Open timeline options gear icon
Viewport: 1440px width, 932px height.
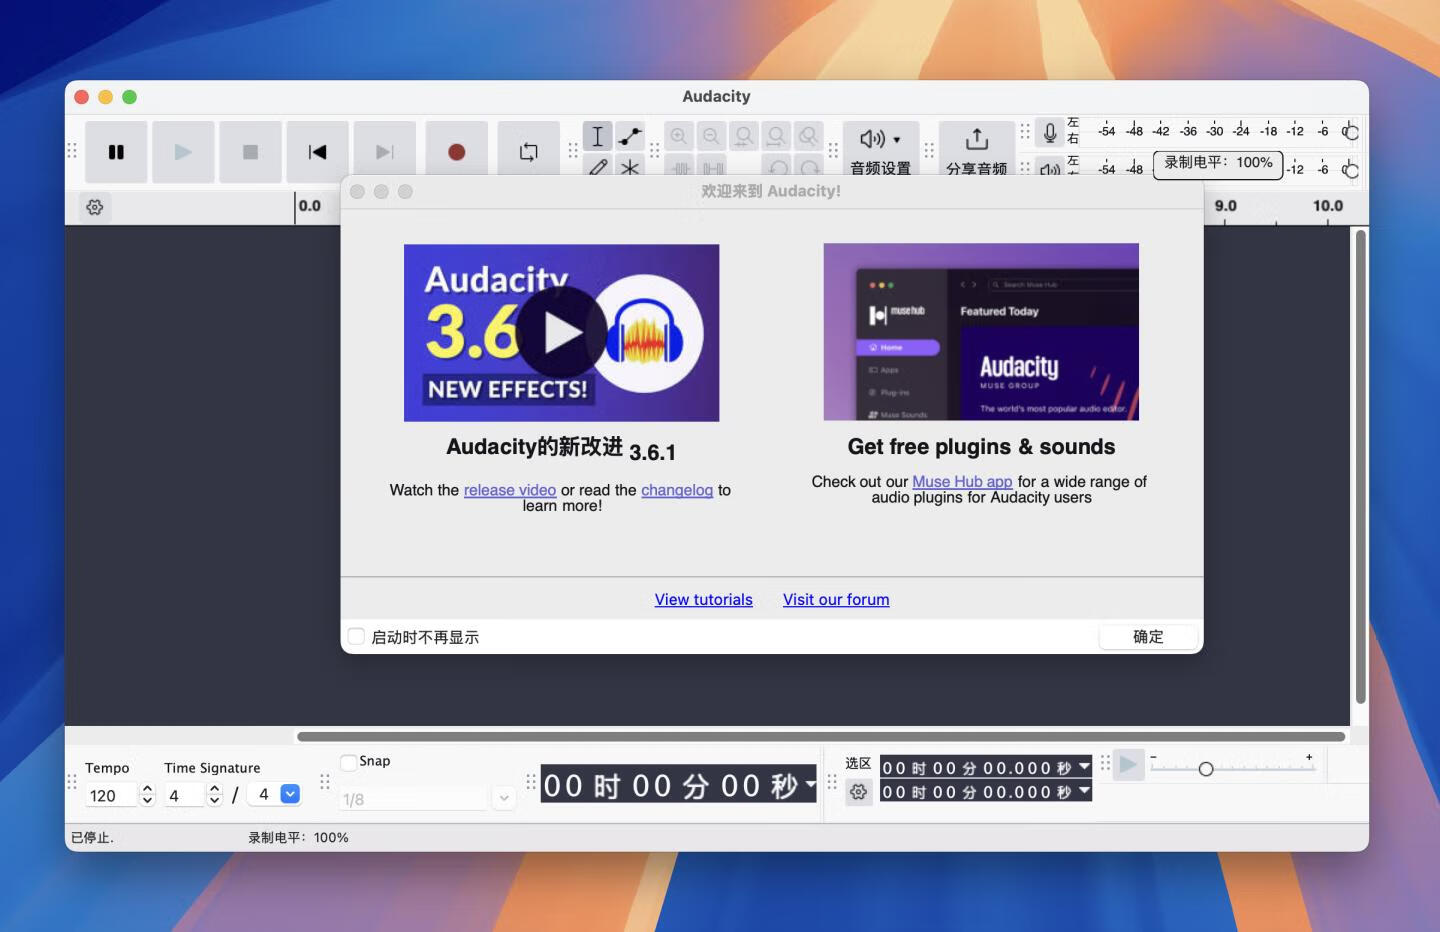click(x=95, y=207)
